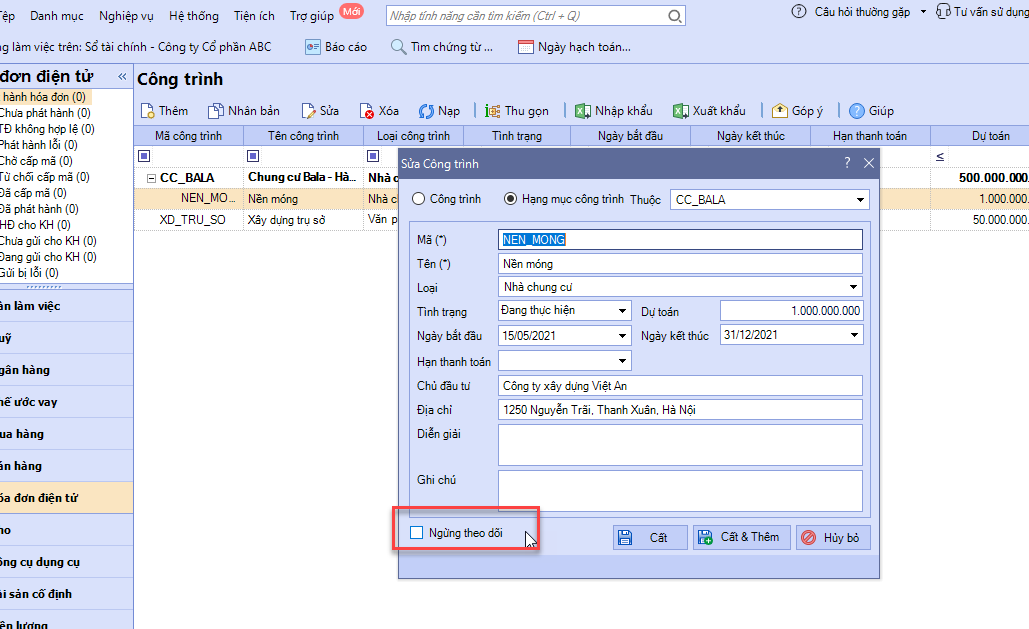Sort by the Tình trạng column header
Viewport: 1029px width, 629px height.
pyautogui.click(x=517, y=136)
